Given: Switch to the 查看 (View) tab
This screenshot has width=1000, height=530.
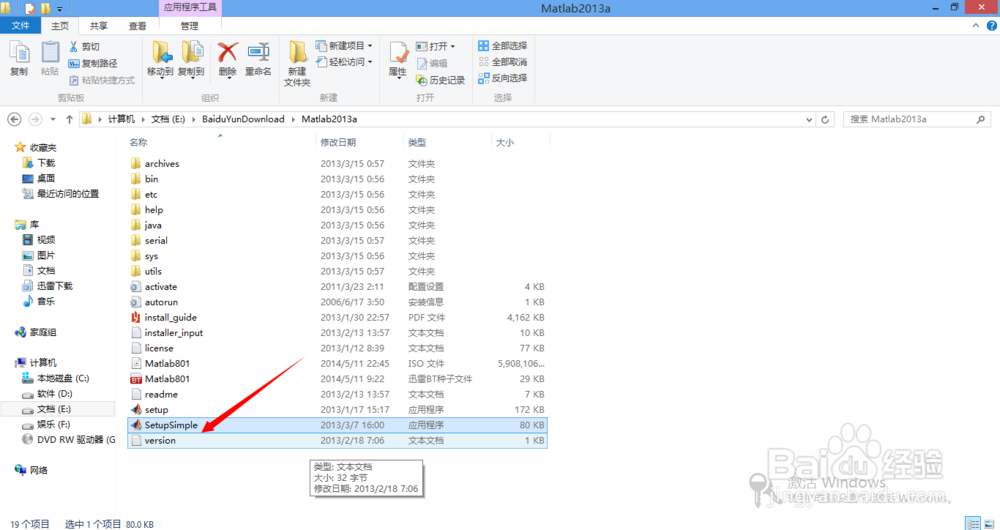Looking at the screenshot, I should tap(137, 26).
